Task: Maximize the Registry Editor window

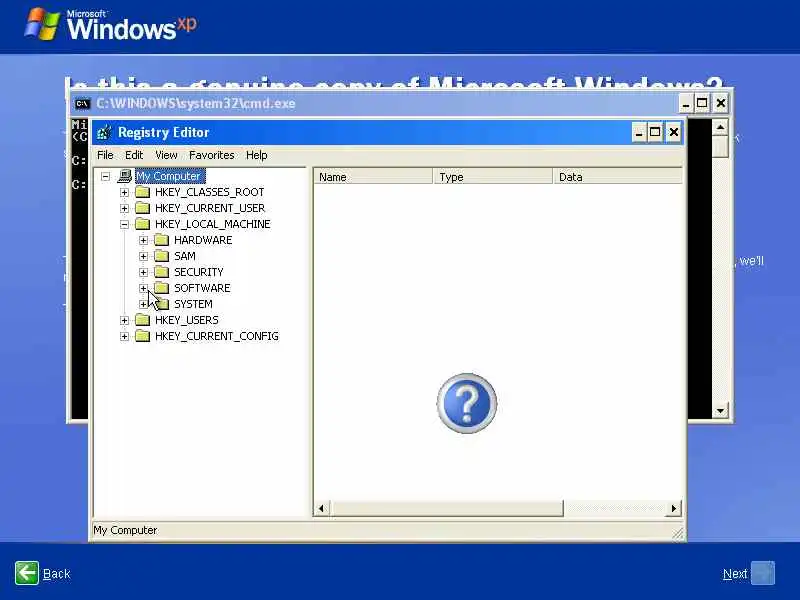Action: click(655, 133)
